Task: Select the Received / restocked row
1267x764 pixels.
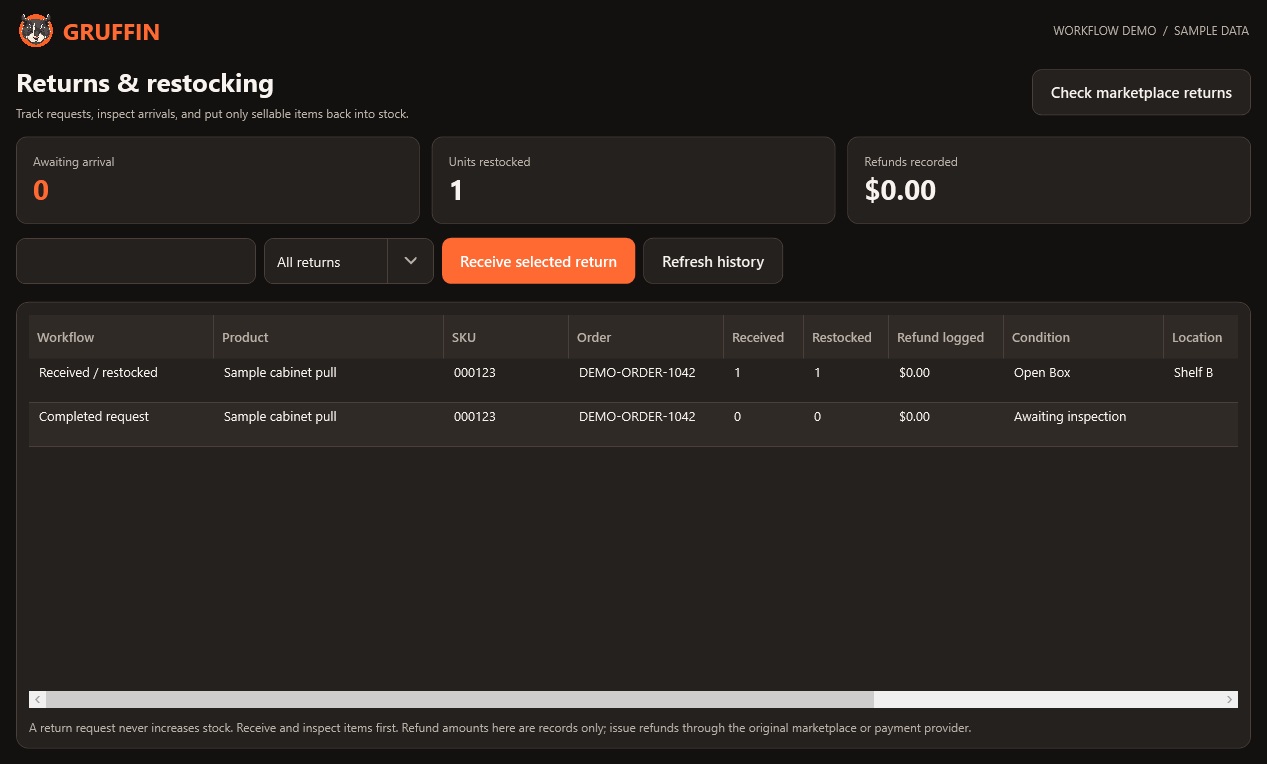Action: tap(633, 380)
